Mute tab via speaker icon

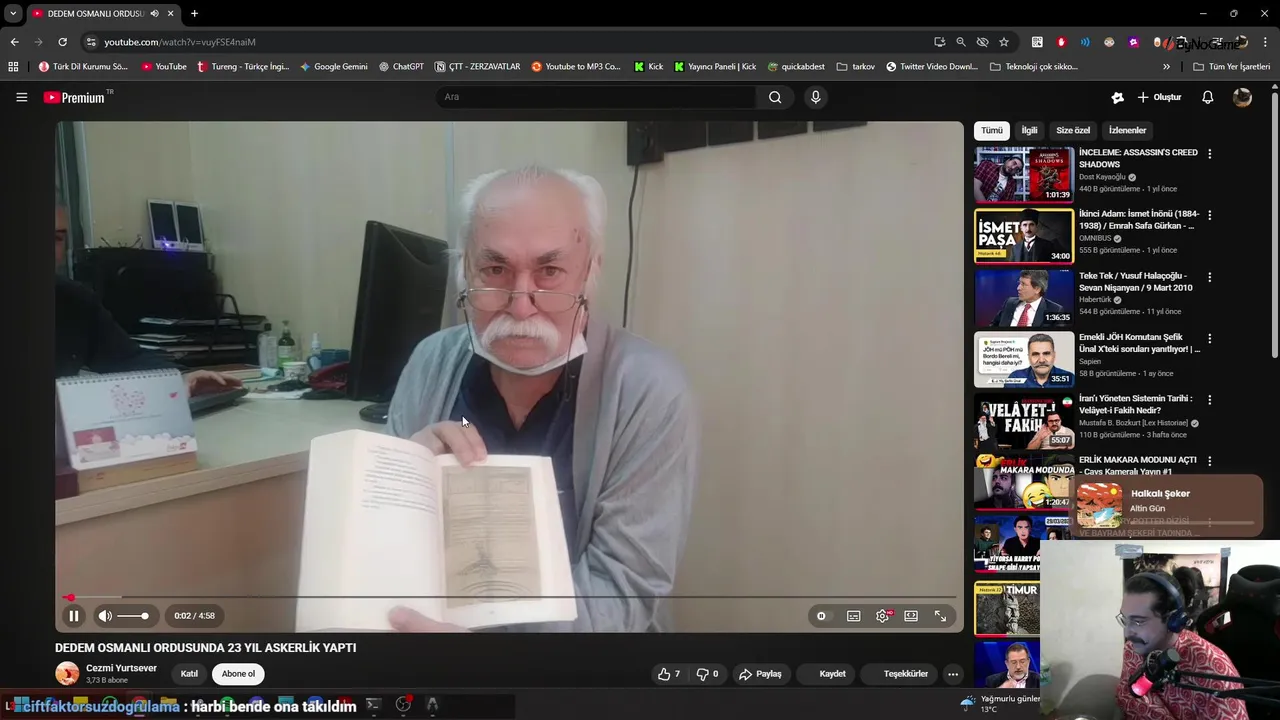tap(154, 13)
